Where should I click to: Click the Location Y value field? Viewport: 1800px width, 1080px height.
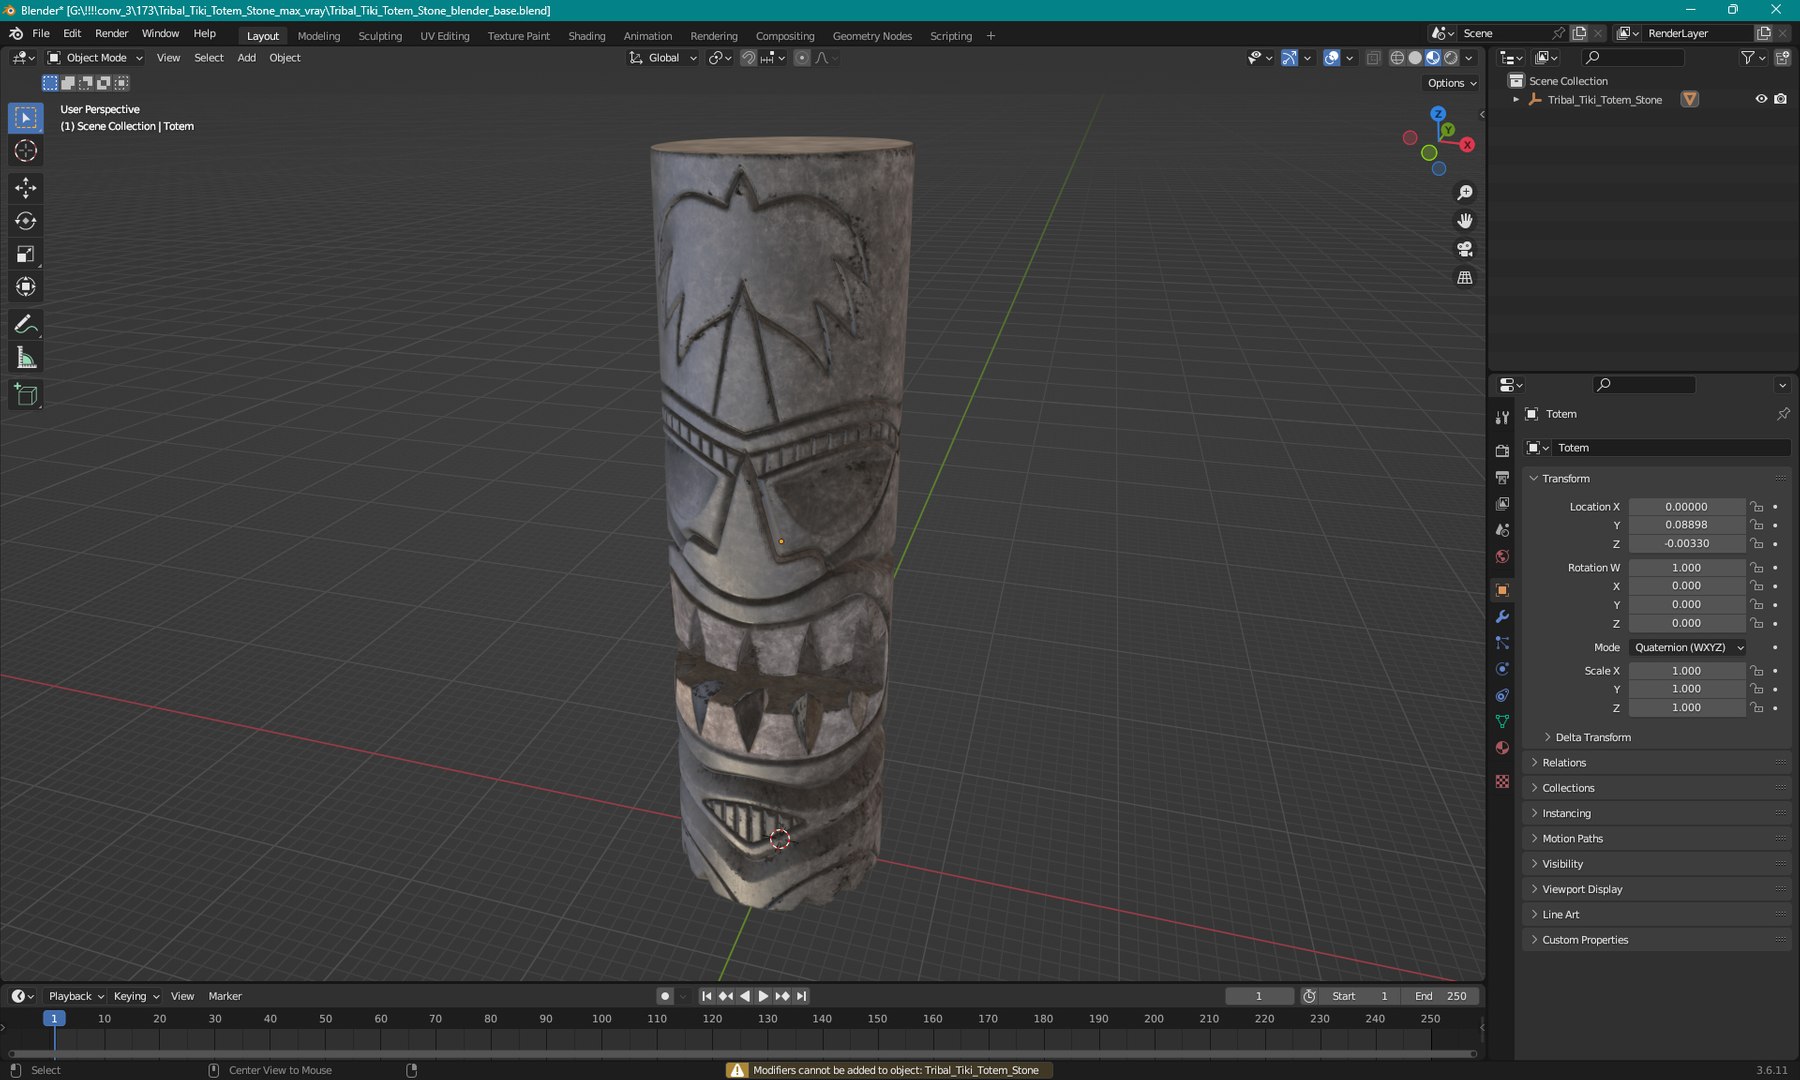point(1687,525)
